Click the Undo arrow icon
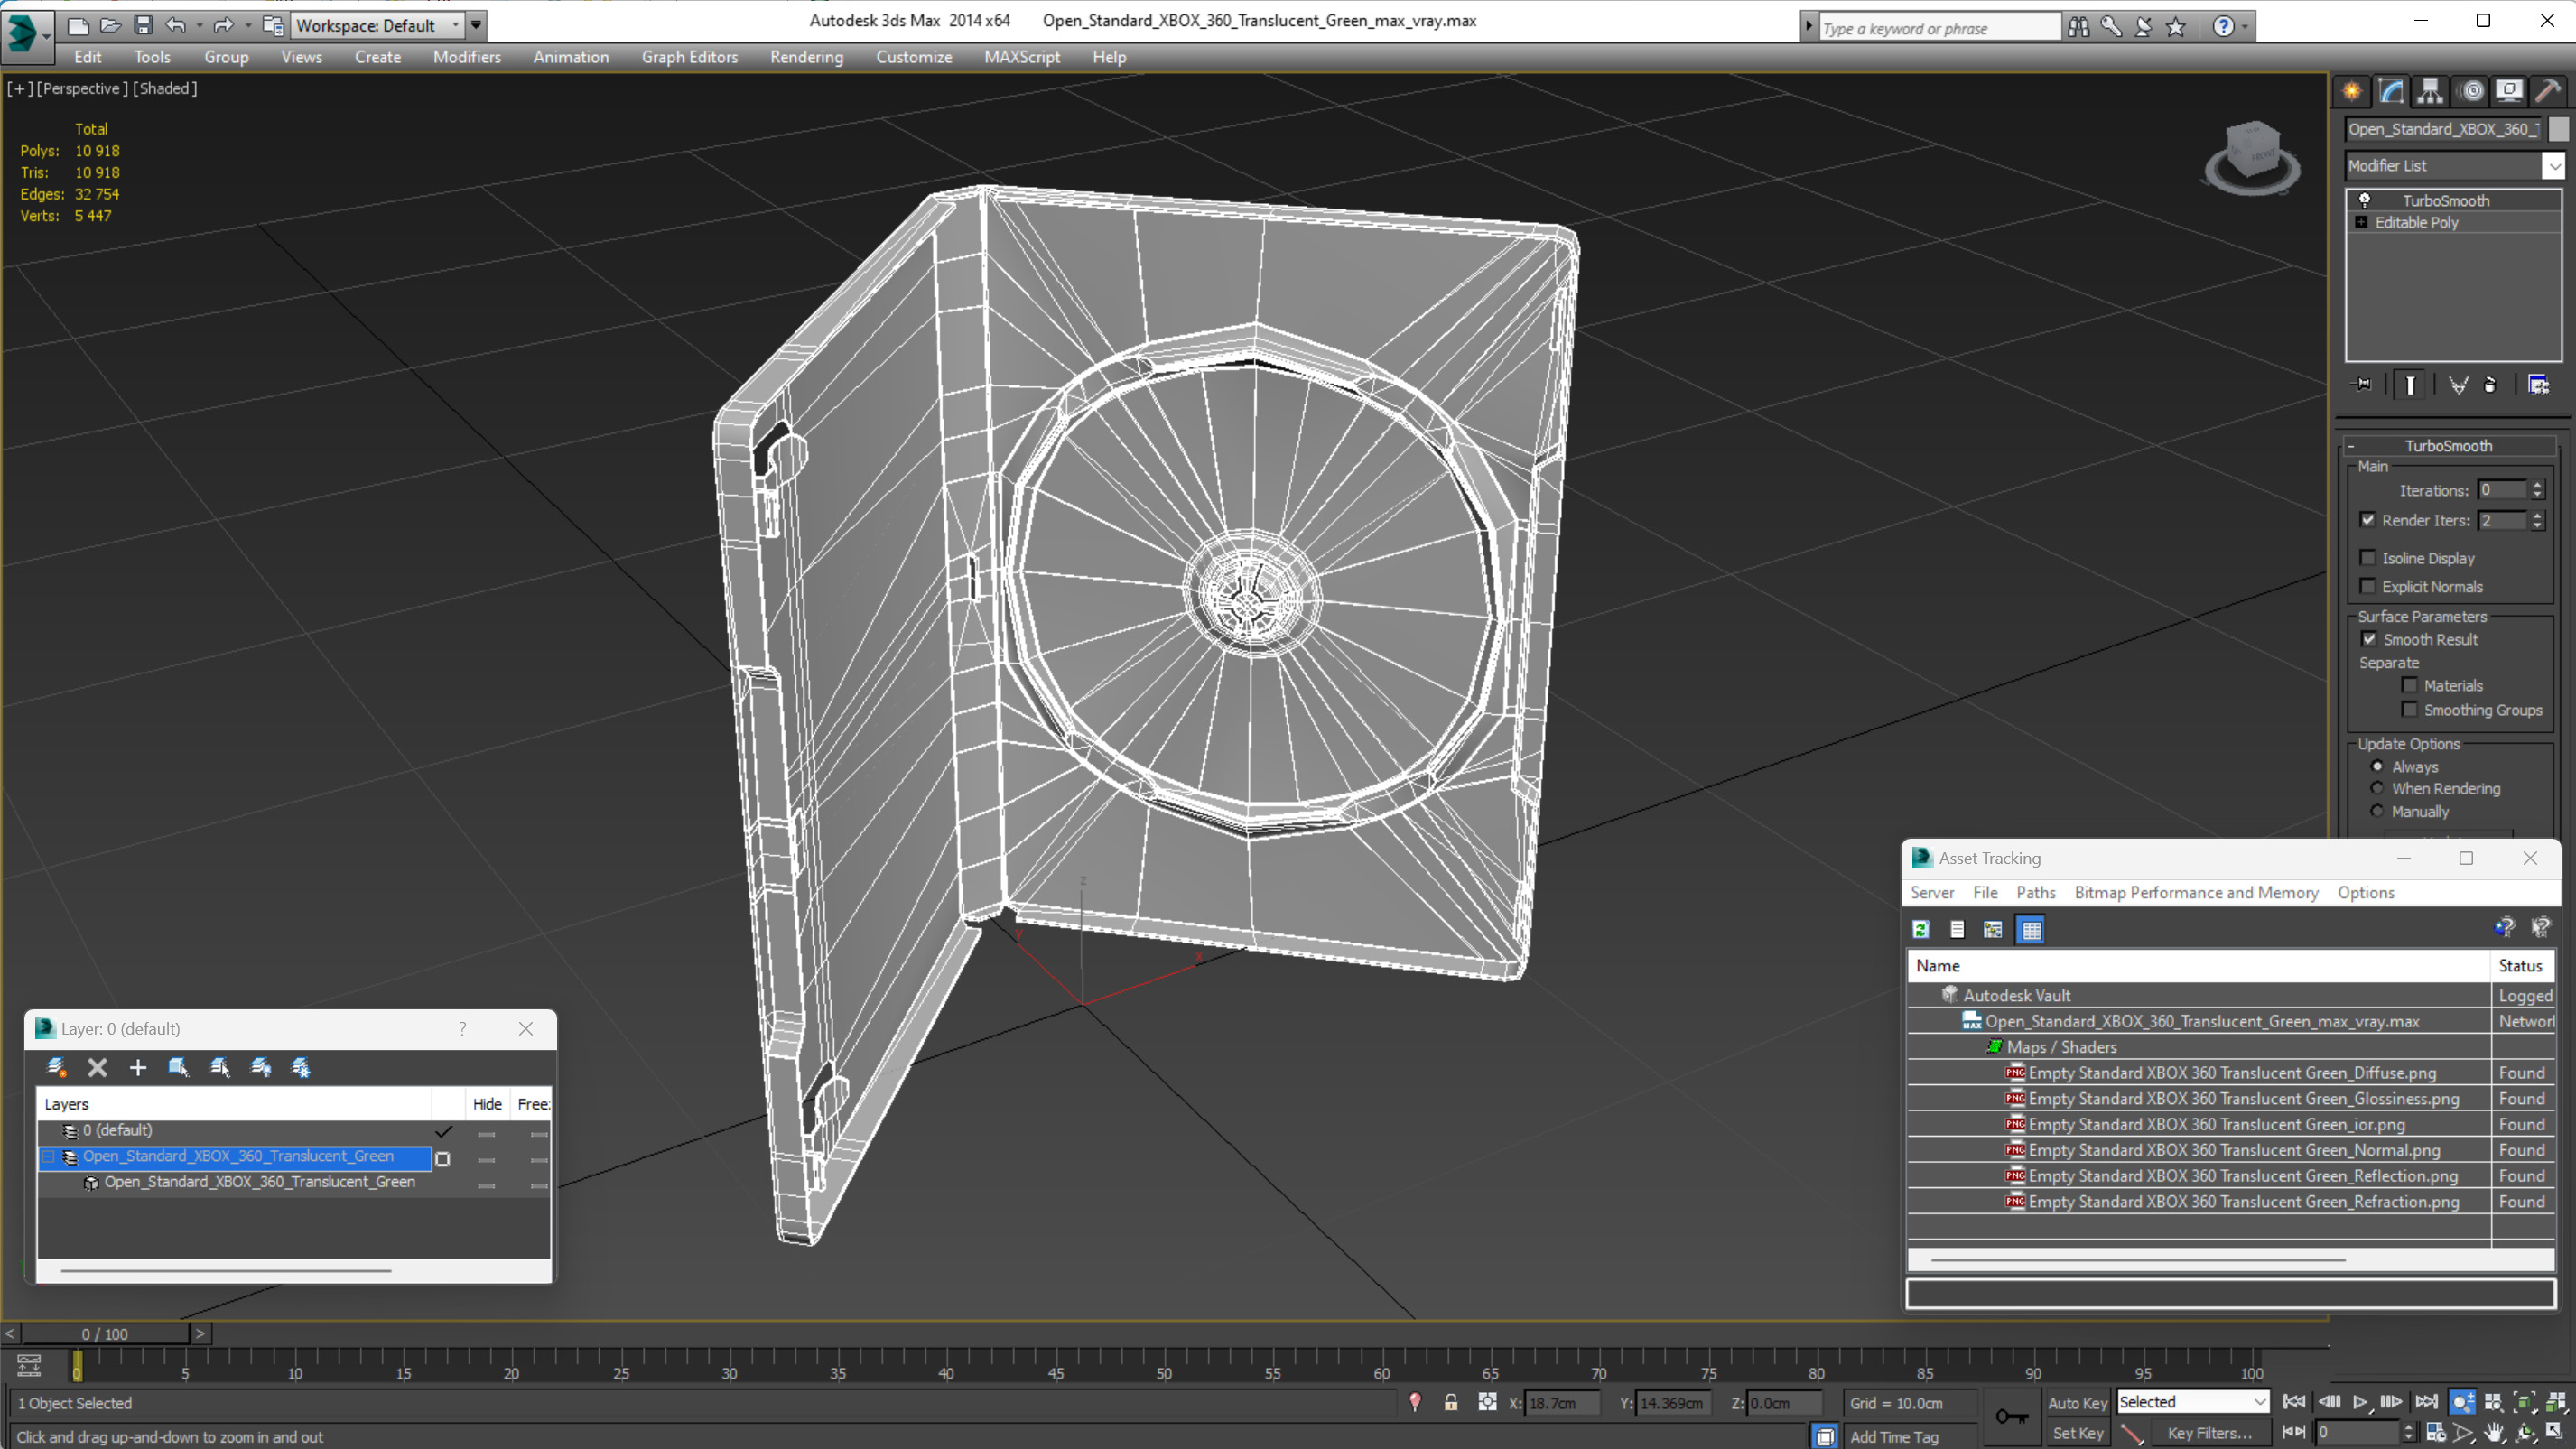The height and width of the screenshot is (1449, 2576). point(176,25)
